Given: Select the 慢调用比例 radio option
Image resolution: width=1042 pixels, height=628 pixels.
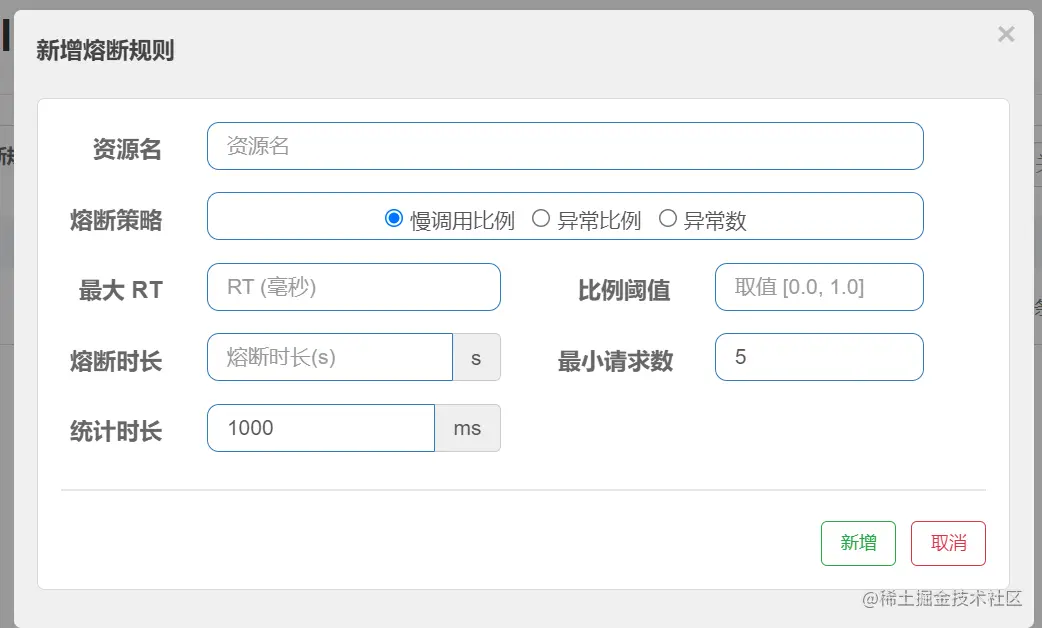Looking at the screenshot, I should 394,219.
